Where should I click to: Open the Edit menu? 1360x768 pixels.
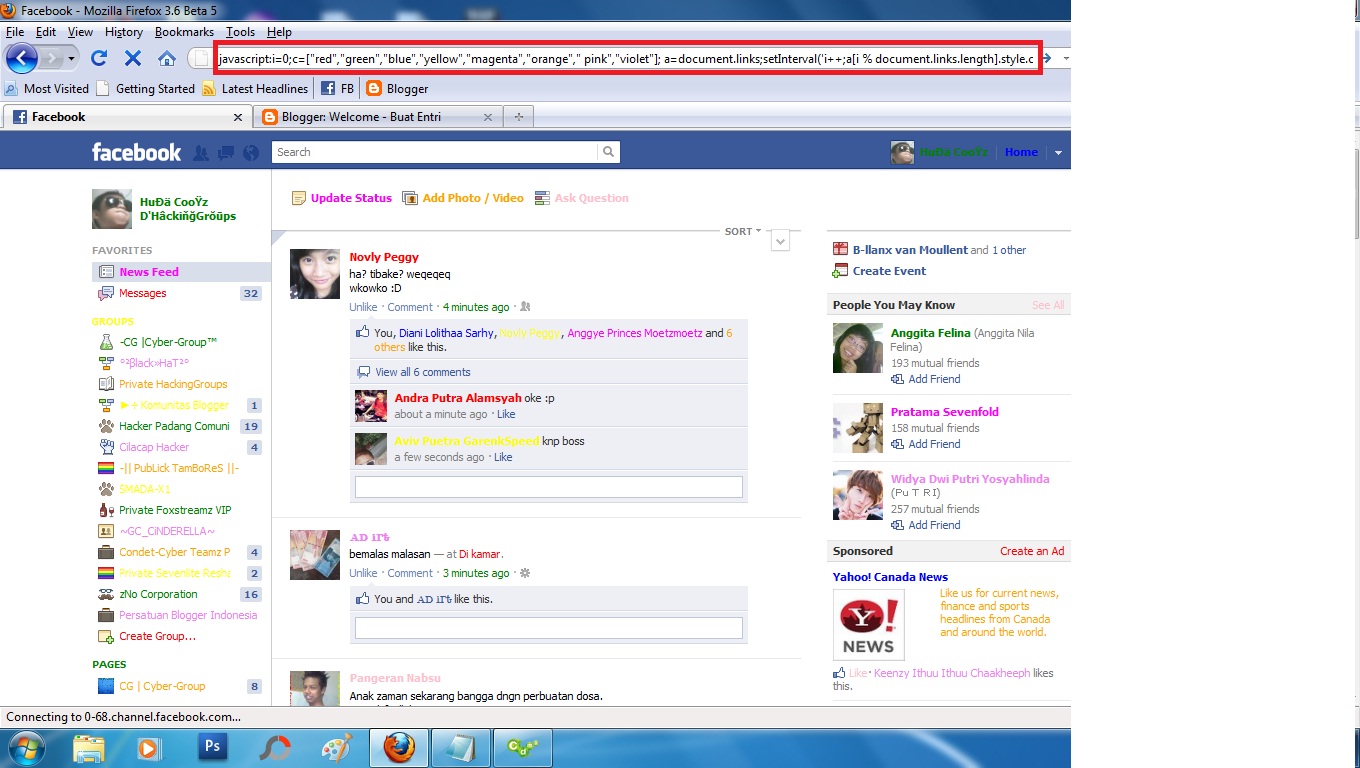coord(46,32)
